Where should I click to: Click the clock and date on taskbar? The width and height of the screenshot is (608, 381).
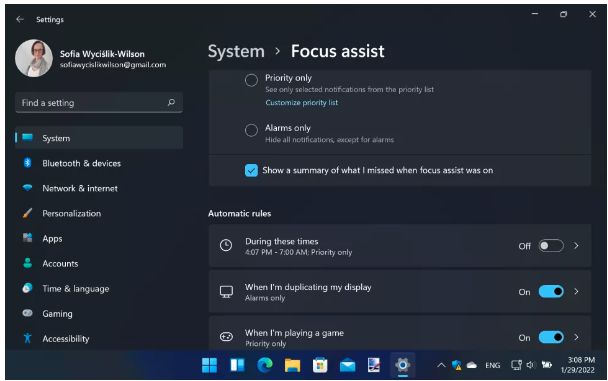[x=577, y=365]
